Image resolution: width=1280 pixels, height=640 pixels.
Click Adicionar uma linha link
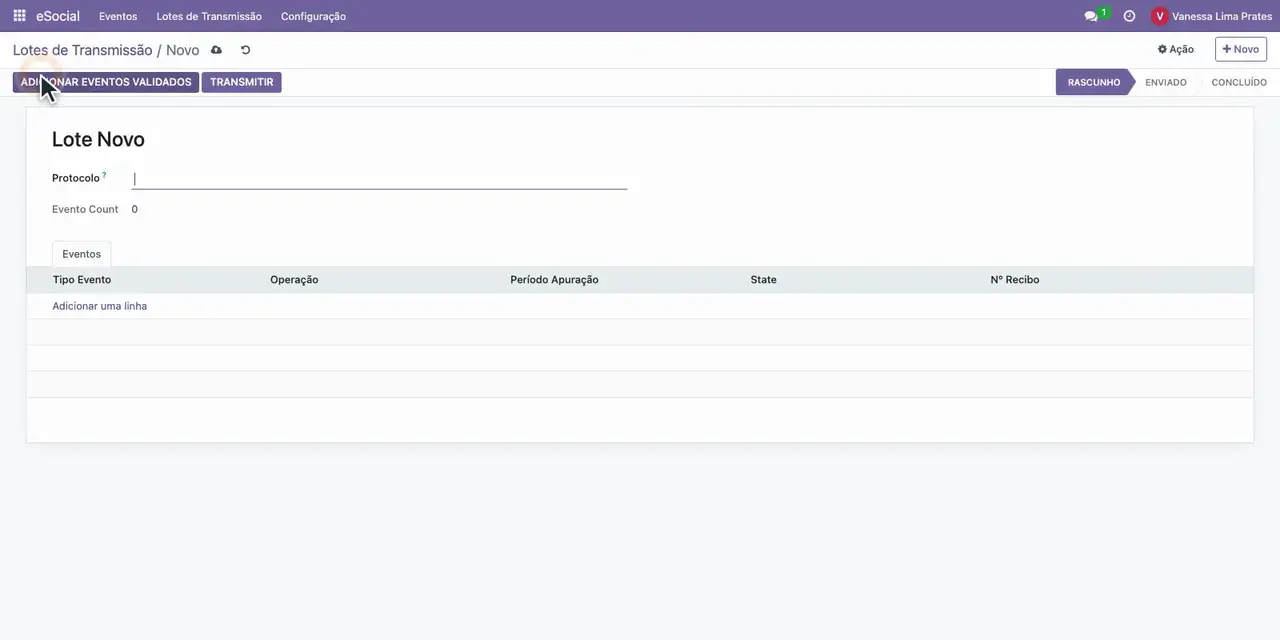coord(99,306)
